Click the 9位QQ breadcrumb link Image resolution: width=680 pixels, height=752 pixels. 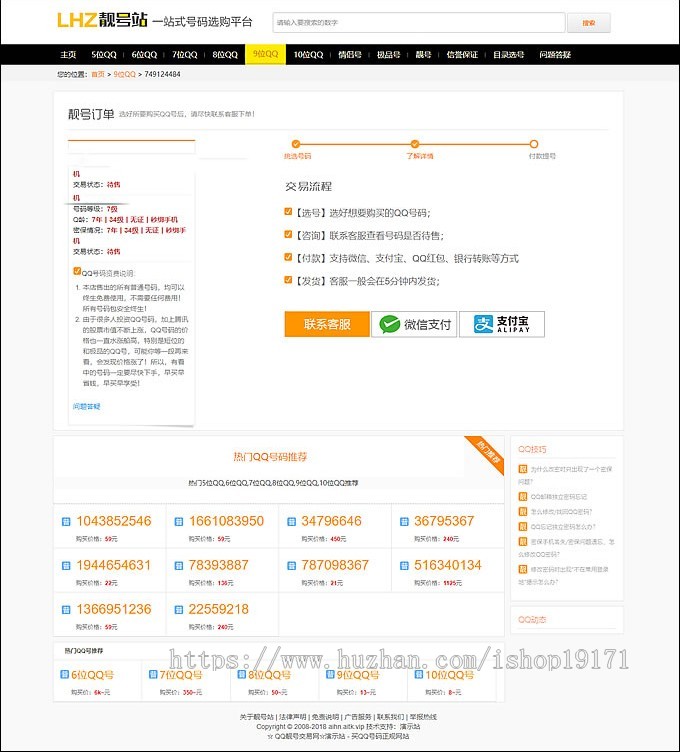tap(124, 74)
